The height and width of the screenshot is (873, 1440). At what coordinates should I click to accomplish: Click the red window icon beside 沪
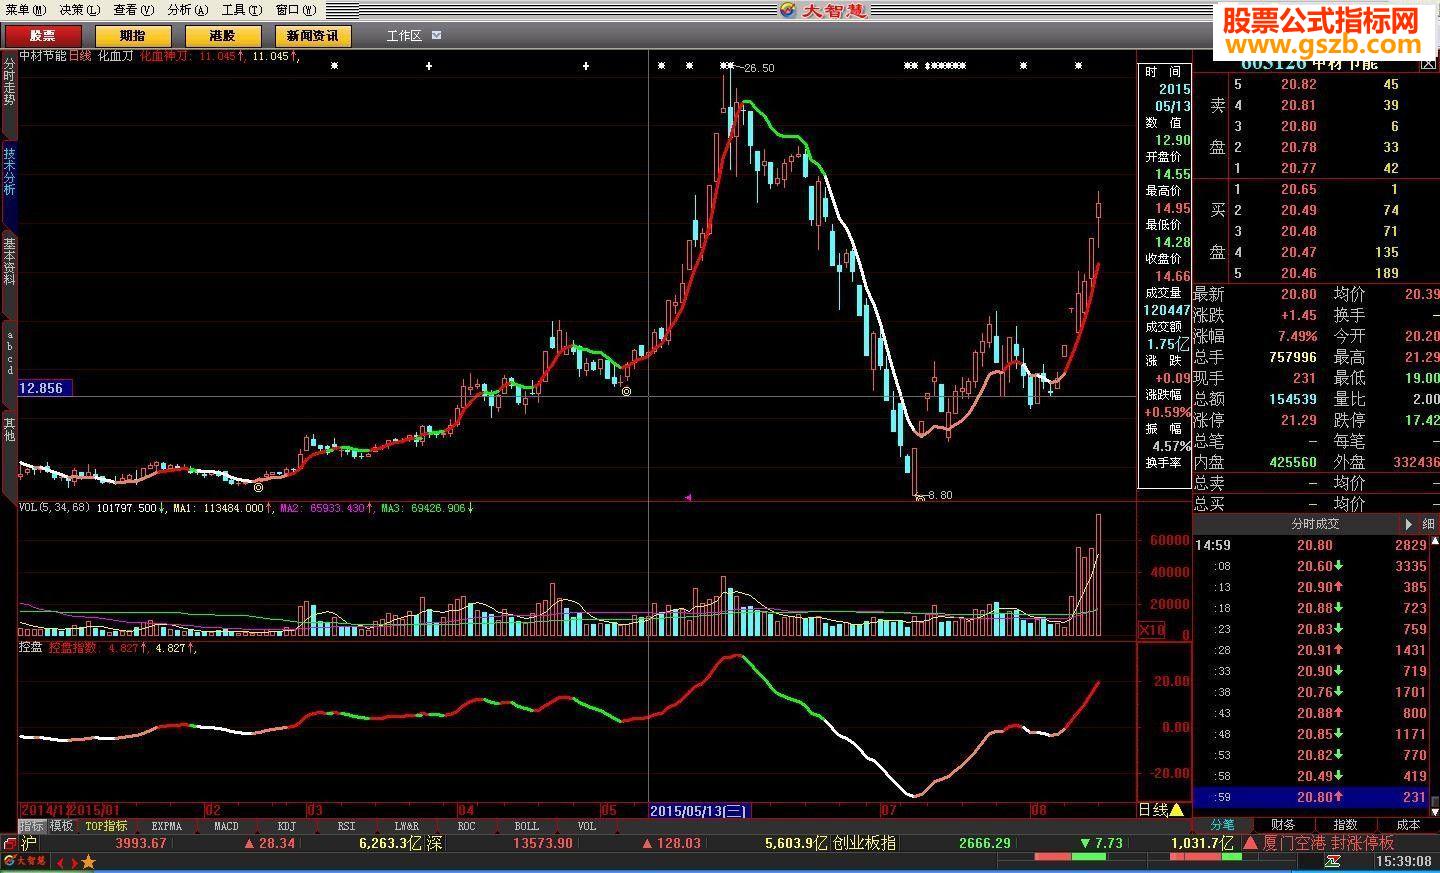tap(10, 843)
